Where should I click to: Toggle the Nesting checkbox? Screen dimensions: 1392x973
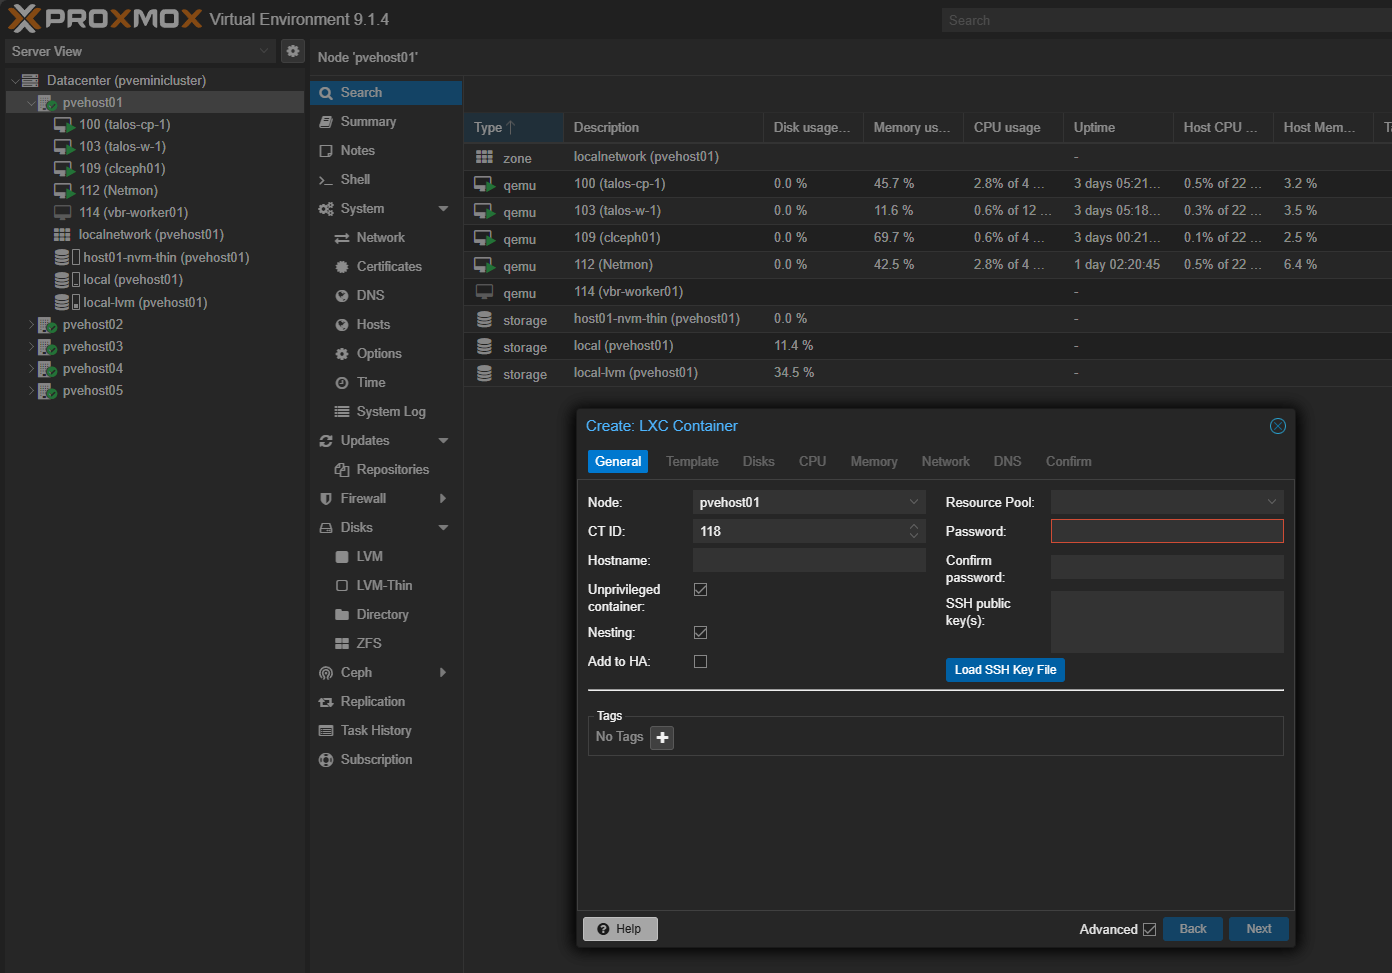(700, 633)
